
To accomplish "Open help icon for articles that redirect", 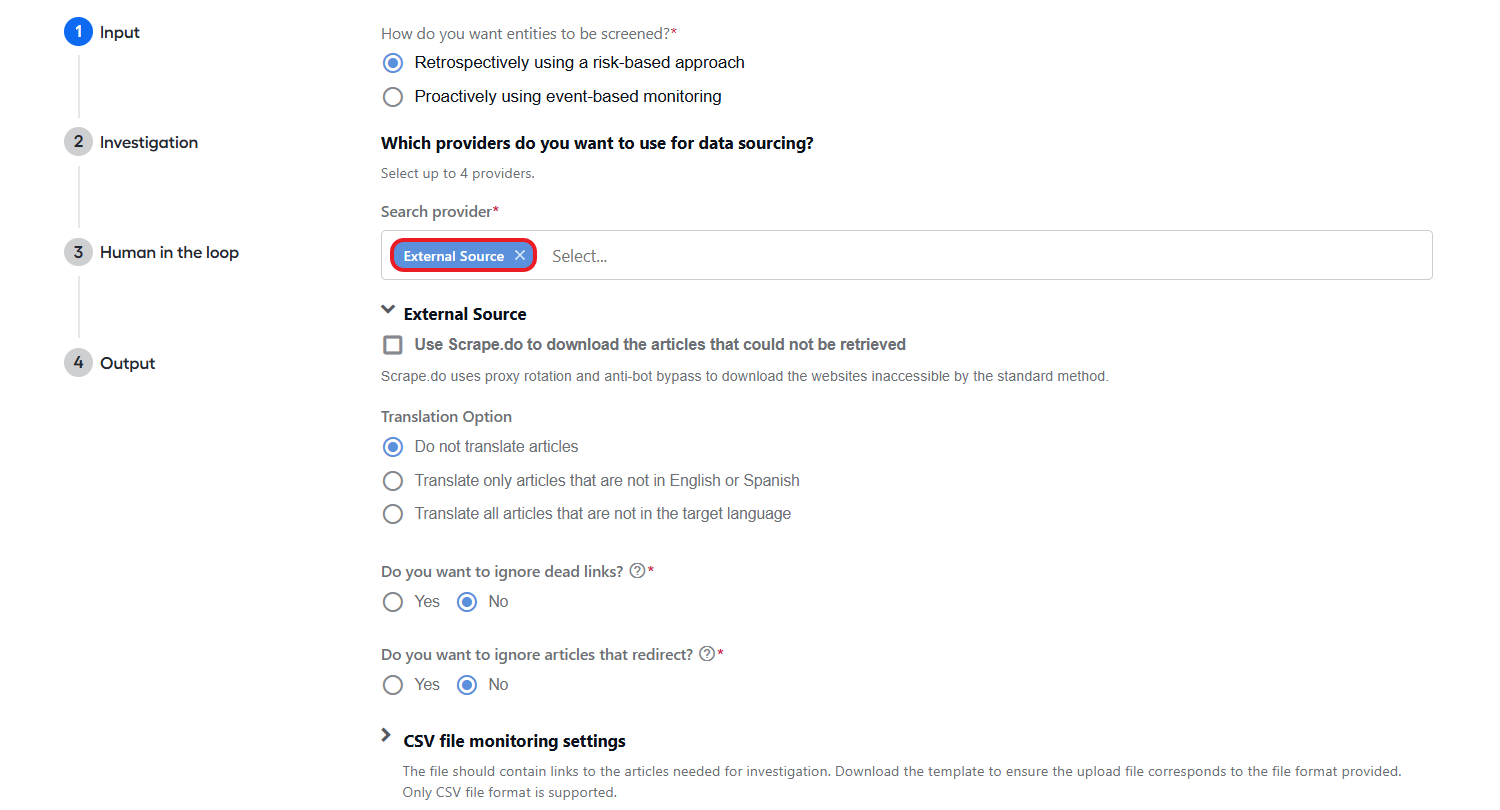I will point(707,654).
